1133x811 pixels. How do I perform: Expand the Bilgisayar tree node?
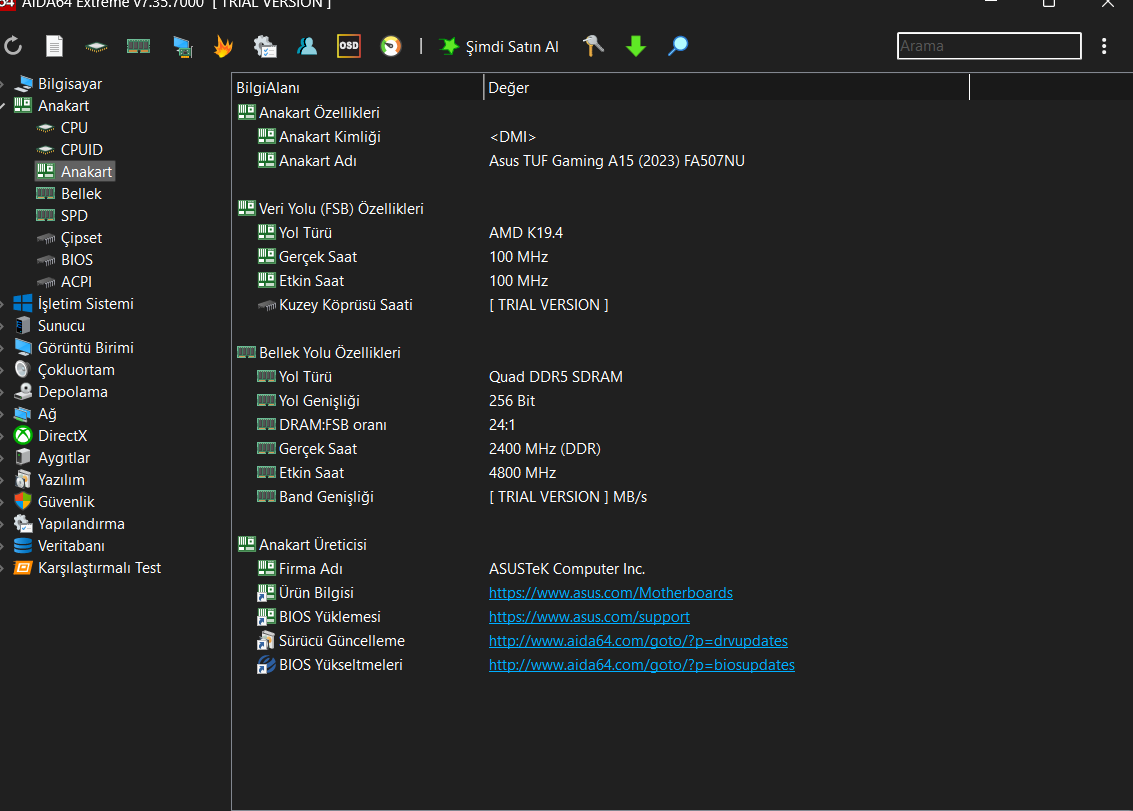point(3,84)
